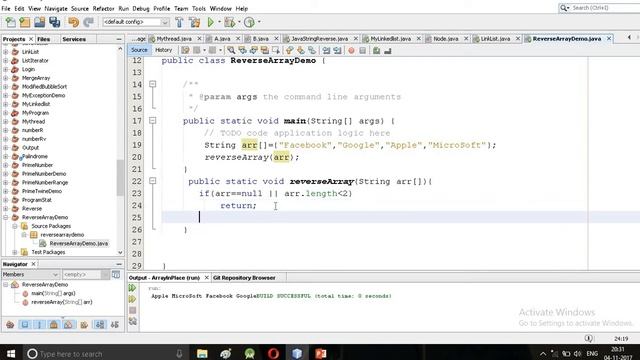Toggle Show Inherited Members in Navigator
This screenshot has width=640, height=360.
(10, 325)
